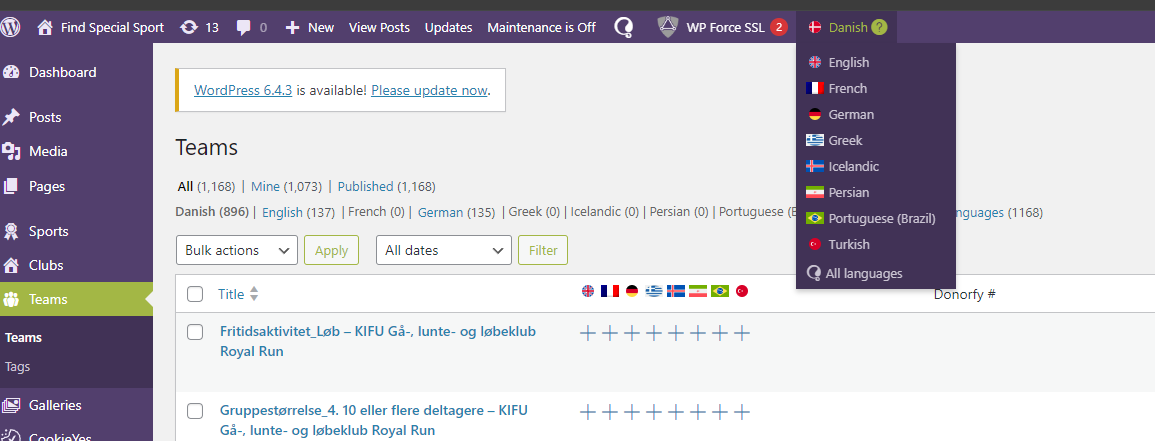Image resolution: width=1155 pixels, height=441 pixels.
Task: Check the Fritidsaktivitet_Løb team row checkbox
Action: pos(195,332)
